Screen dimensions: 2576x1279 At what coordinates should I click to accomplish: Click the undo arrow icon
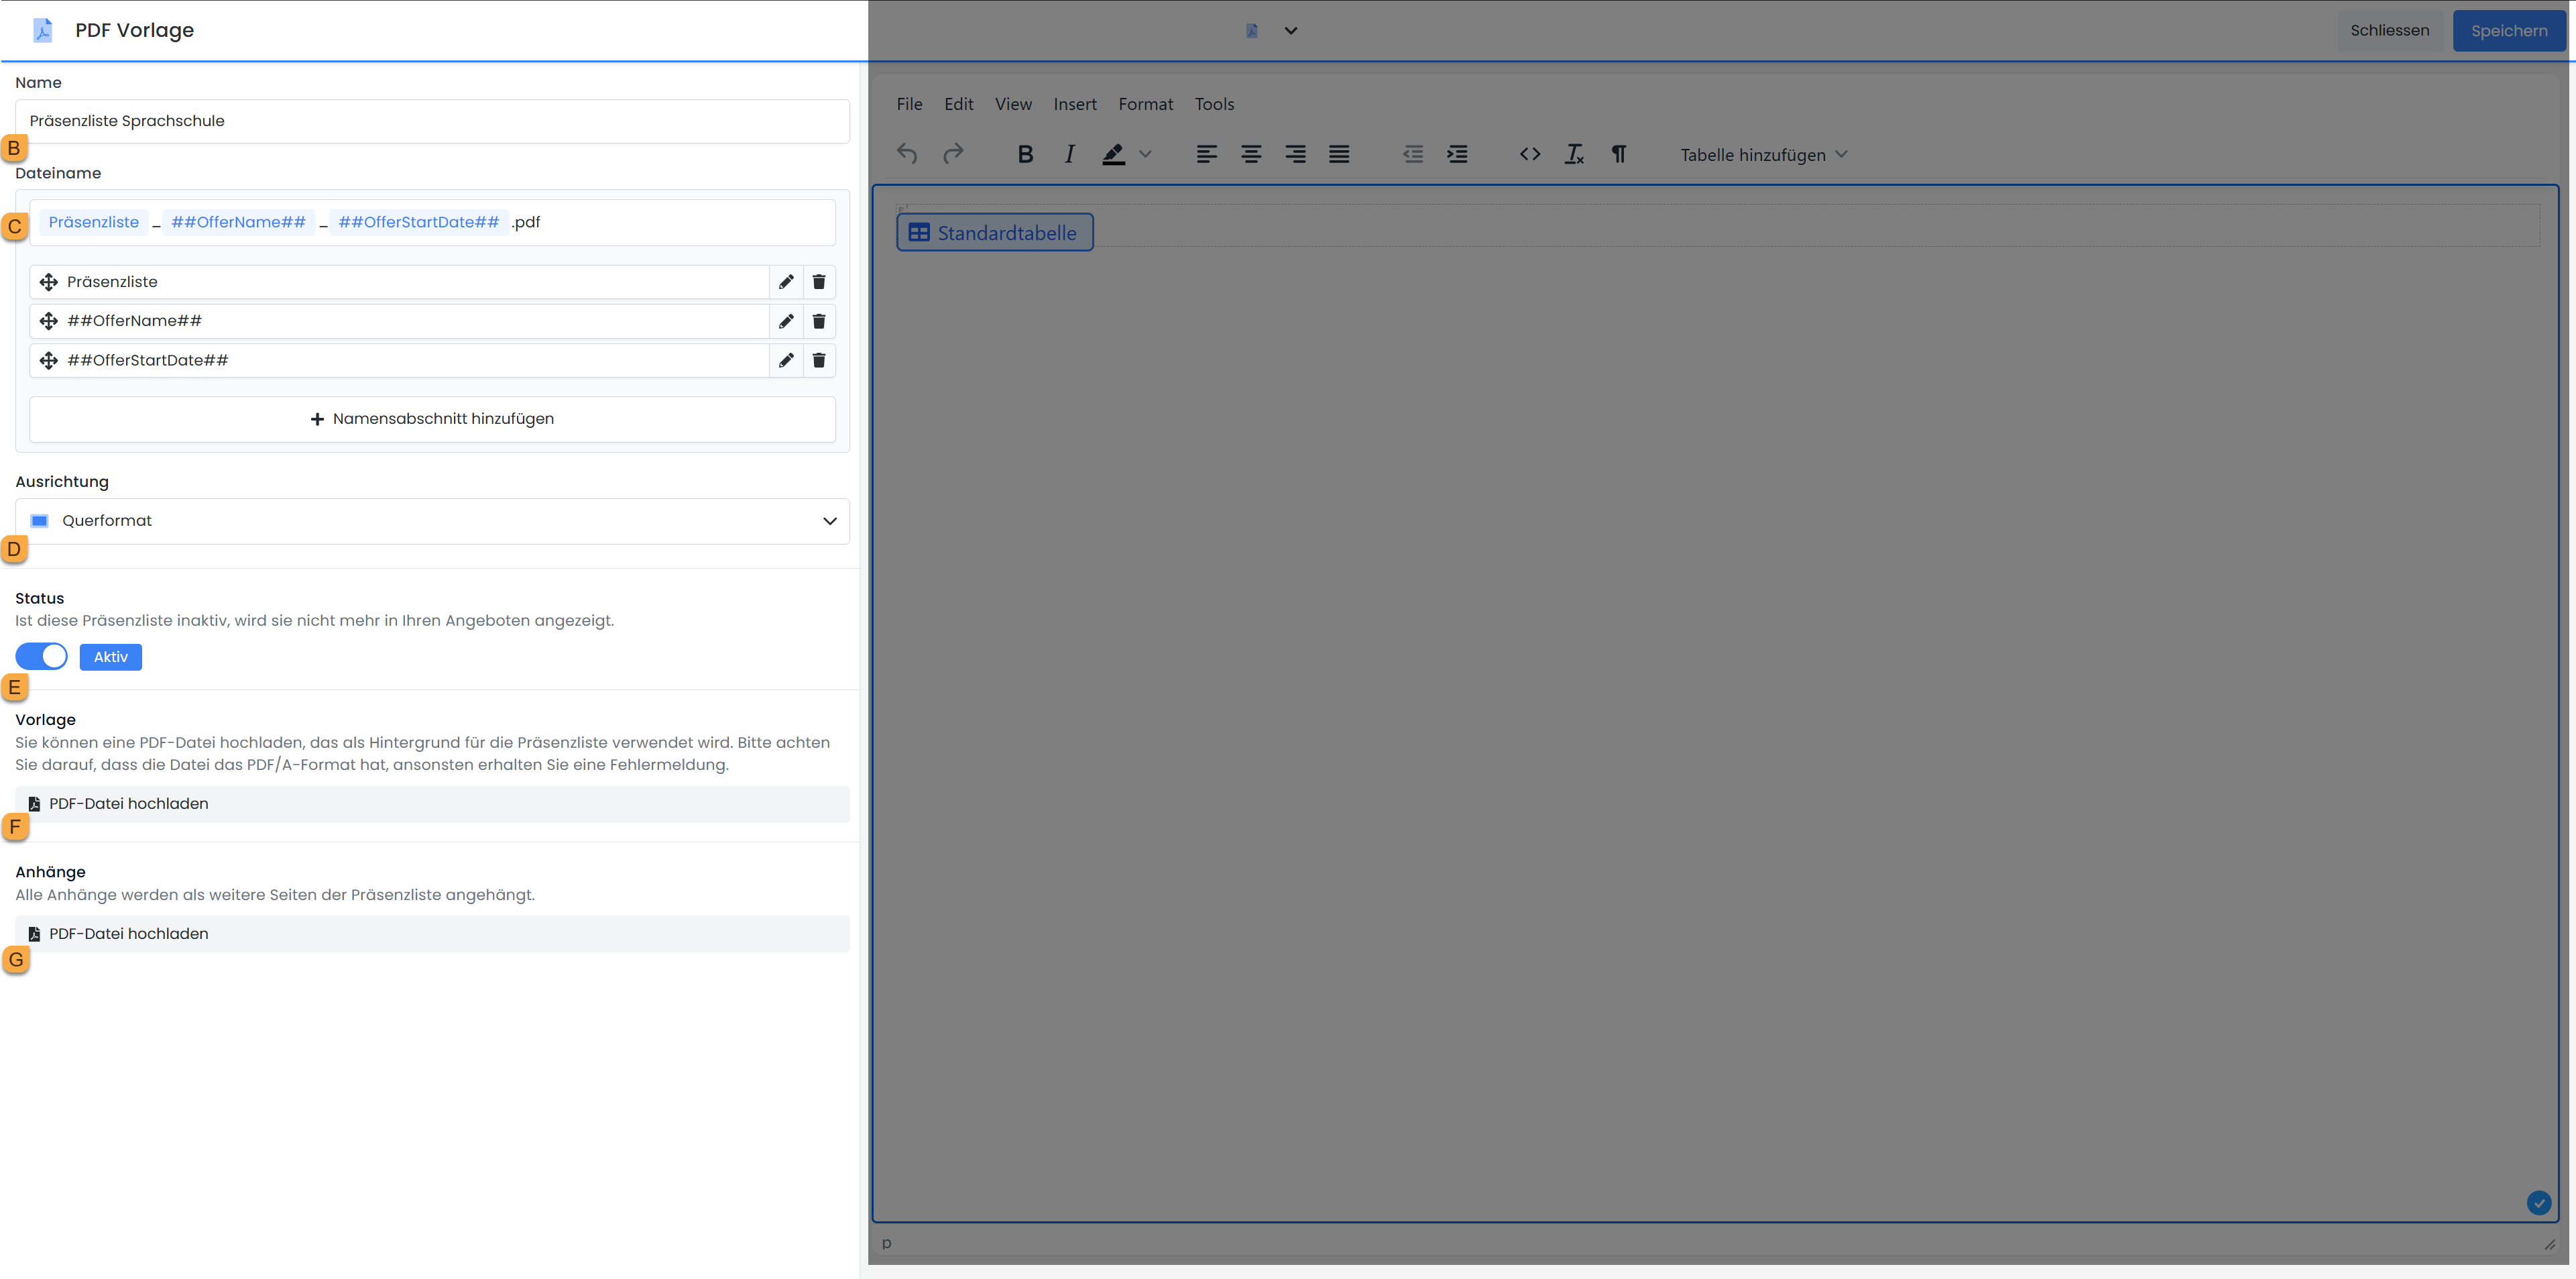pos(907,154)
